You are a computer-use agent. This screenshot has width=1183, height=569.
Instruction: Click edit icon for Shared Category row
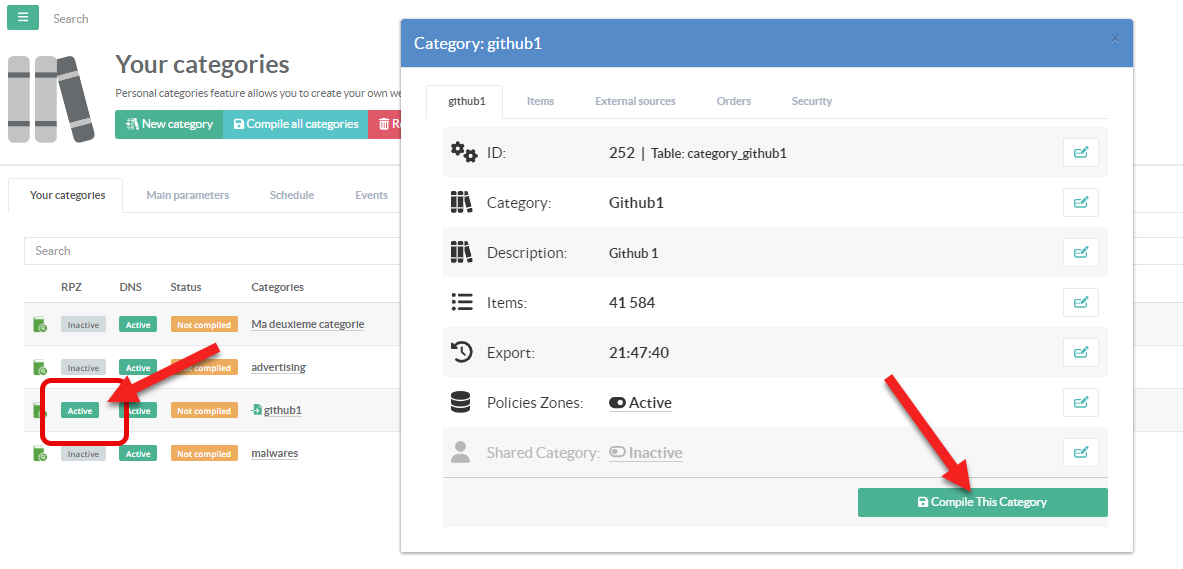click(x=1080, y=453)
